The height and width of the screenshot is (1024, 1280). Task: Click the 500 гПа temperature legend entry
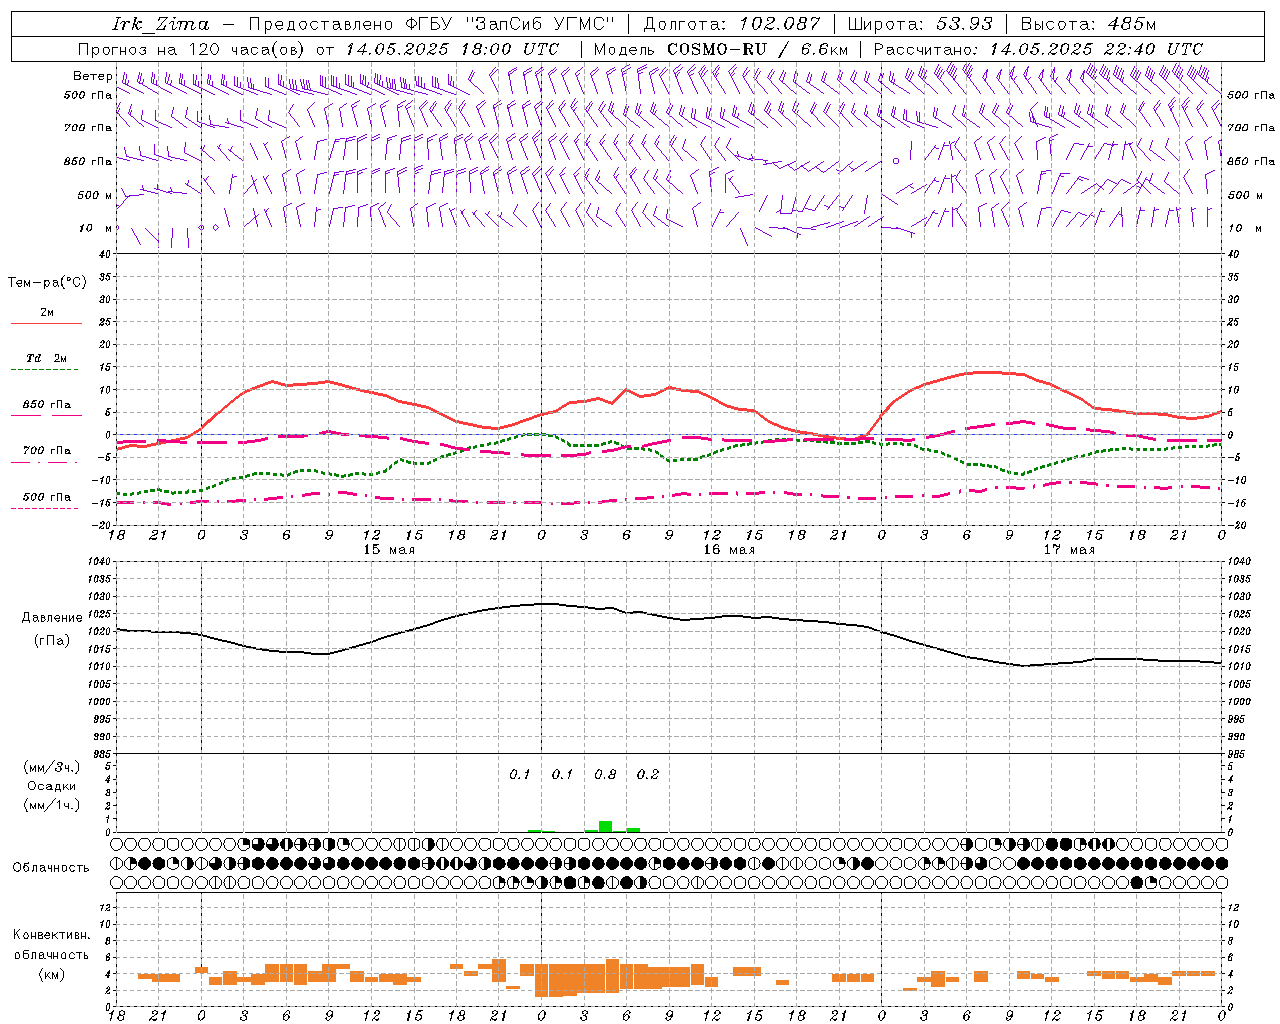point(47,497)
